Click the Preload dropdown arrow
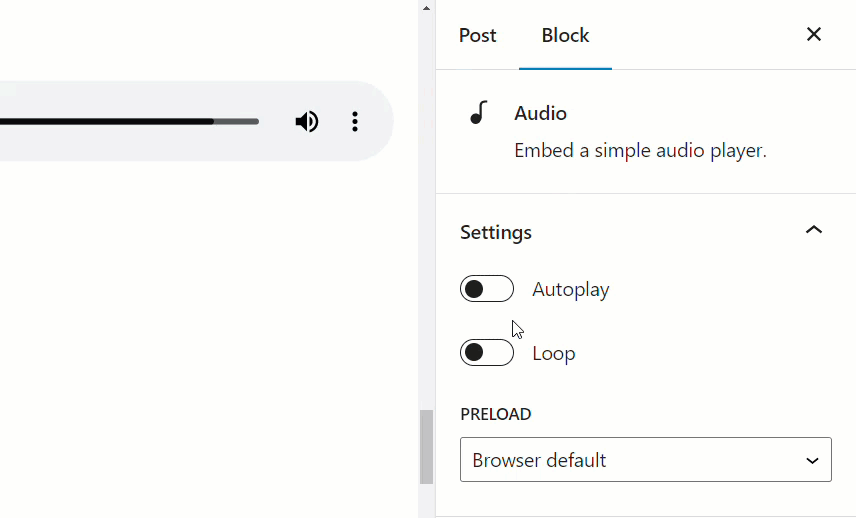856x518 pixels. (x=812, y=461)
